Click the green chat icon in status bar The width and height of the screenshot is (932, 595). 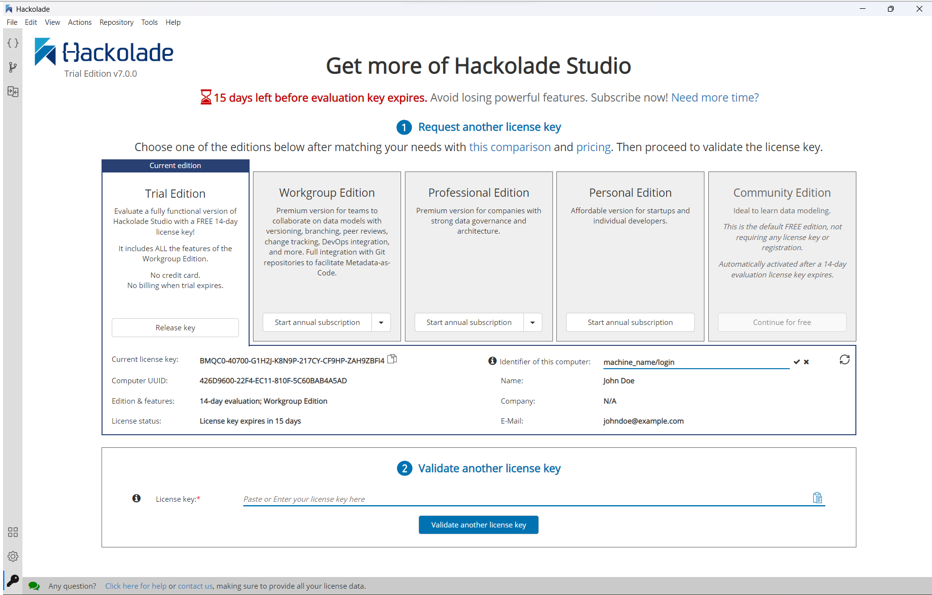click(x=33, y=585)
